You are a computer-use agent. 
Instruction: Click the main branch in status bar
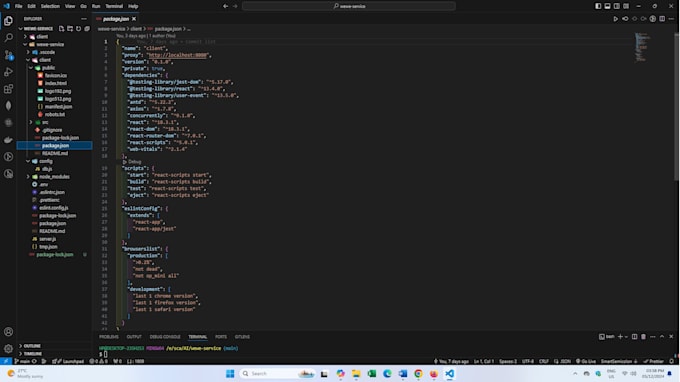coord(22,361)
